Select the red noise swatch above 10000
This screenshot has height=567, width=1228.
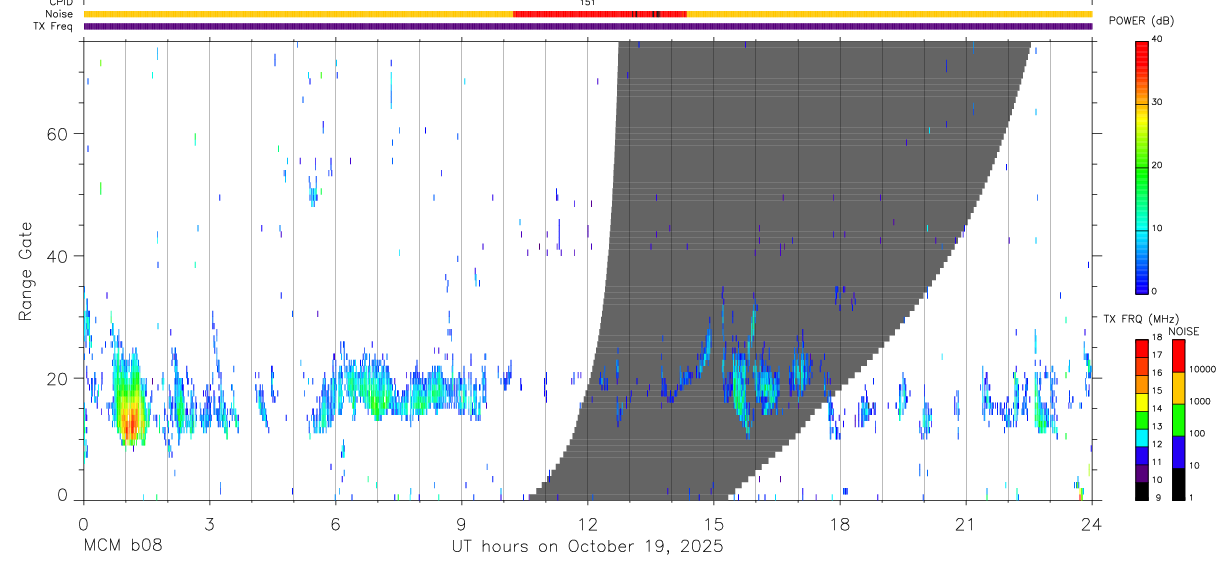1178,356
